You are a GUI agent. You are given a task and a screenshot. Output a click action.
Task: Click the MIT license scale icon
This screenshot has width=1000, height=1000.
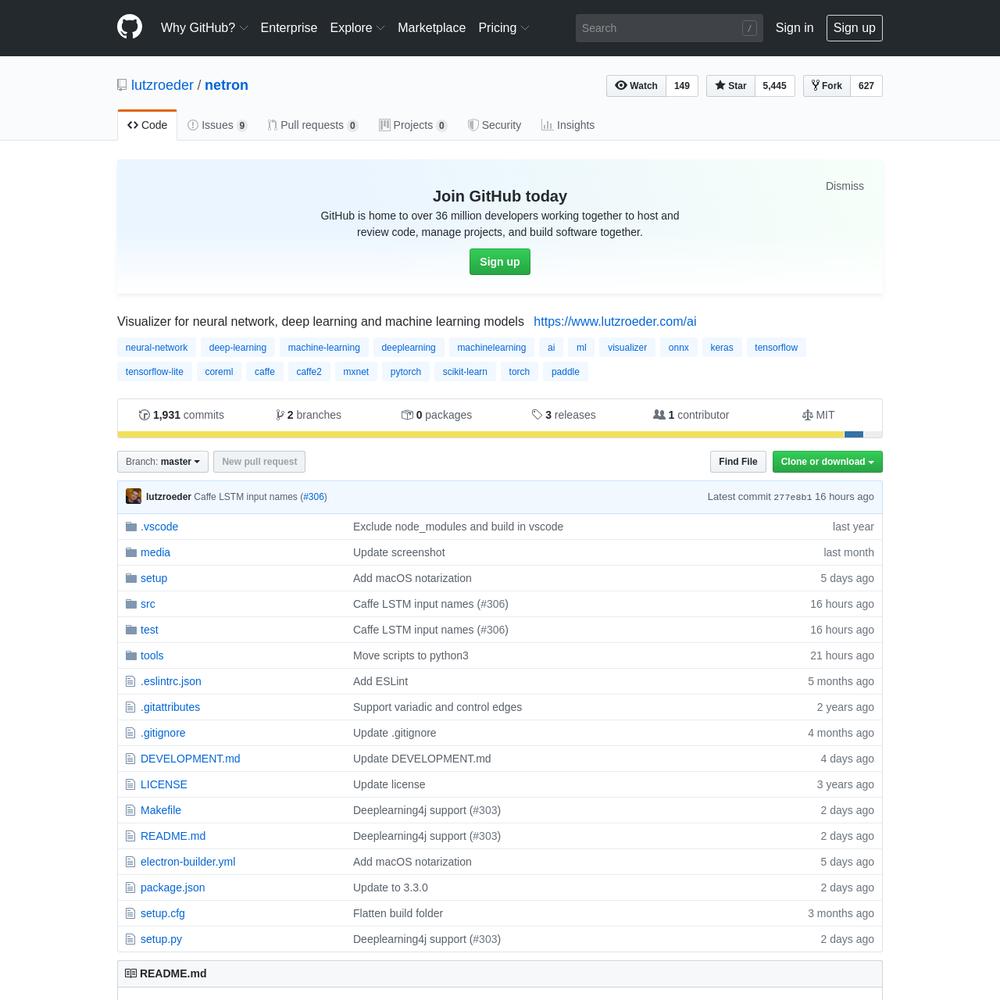(807, 415)
